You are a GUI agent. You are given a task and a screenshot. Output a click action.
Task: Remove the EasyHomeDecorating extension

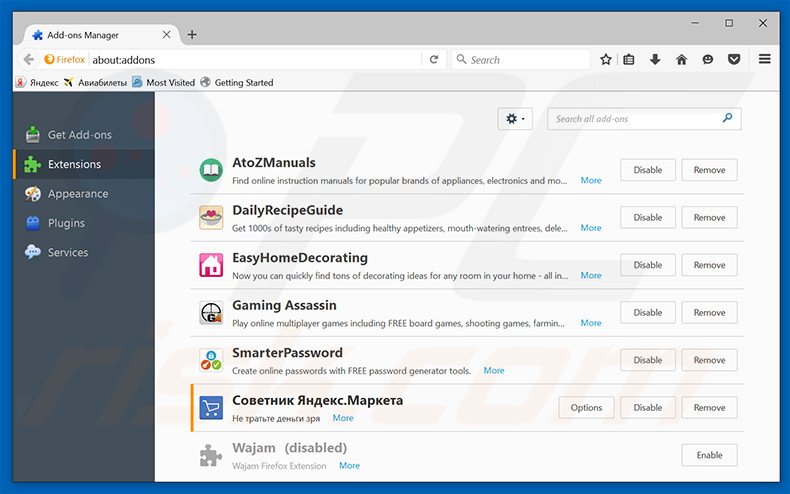tap(709, 265)
